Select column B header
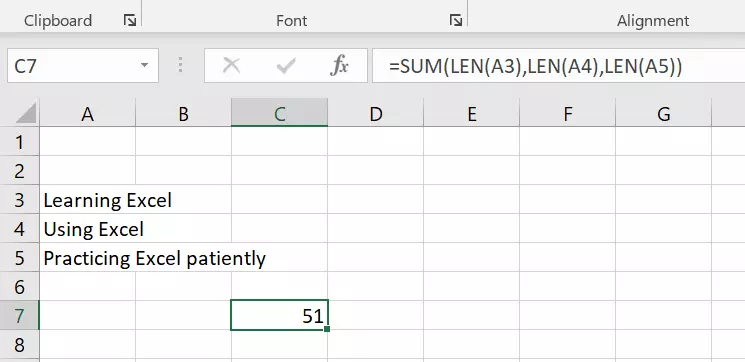 coord(183,114)
